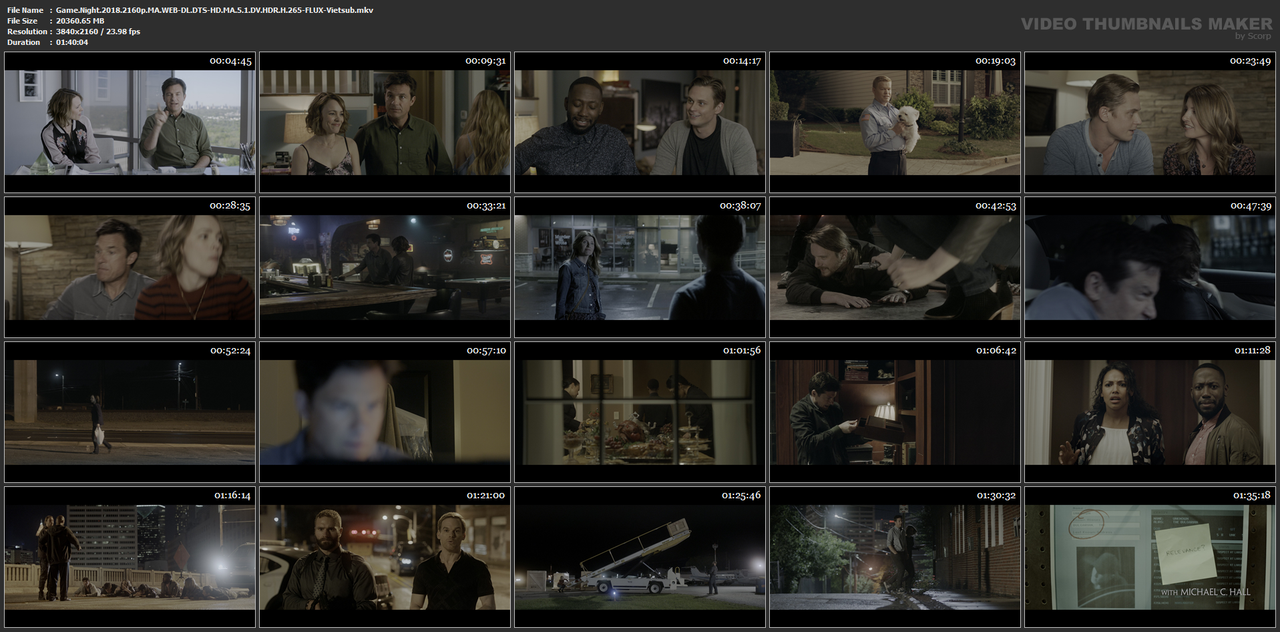
Task: Select the thumbnail stamped 00:57:10
Action: point(385,412)
